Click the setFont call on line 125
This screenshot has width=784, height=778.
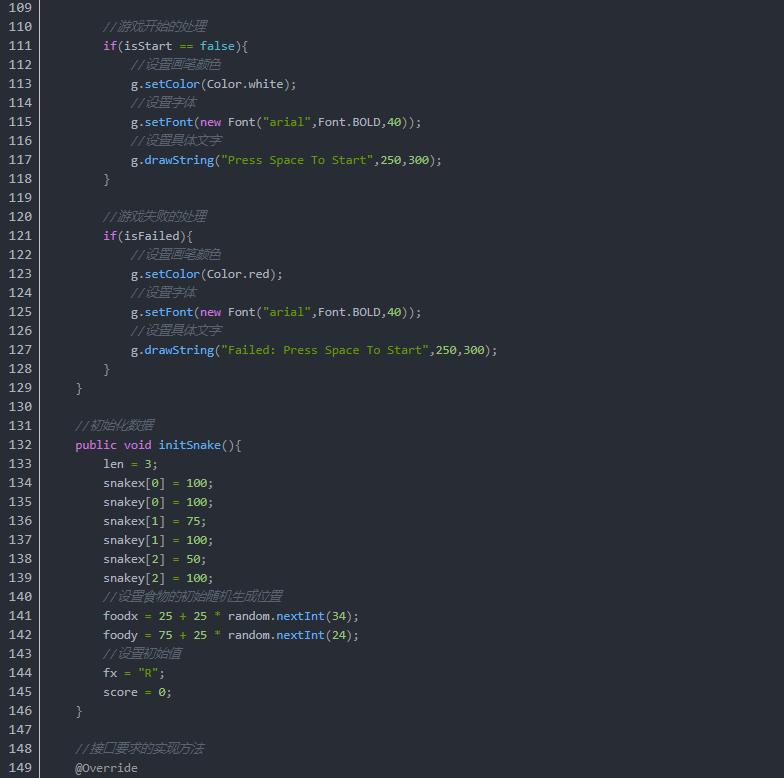[276, 312]
